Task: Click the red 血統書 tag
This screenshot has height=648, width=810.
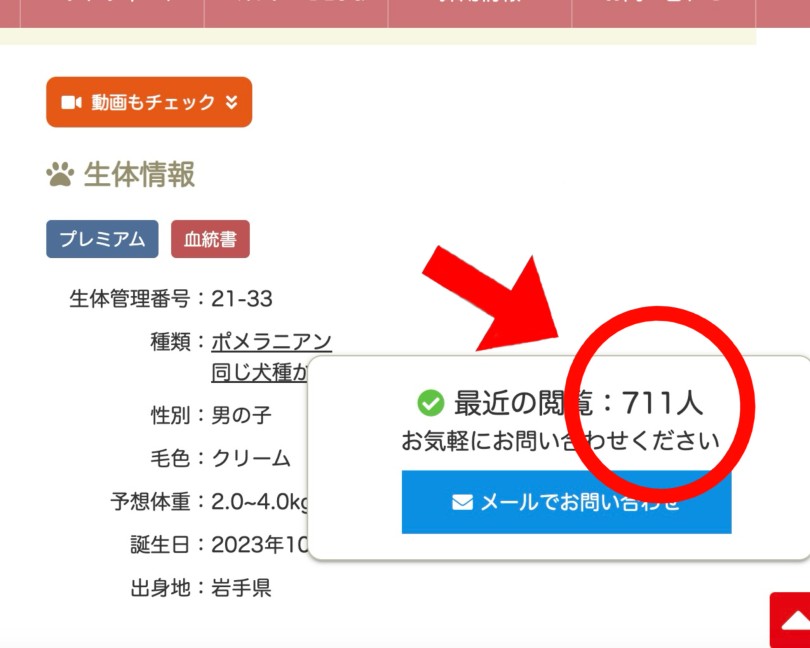Action: (210, 239)
